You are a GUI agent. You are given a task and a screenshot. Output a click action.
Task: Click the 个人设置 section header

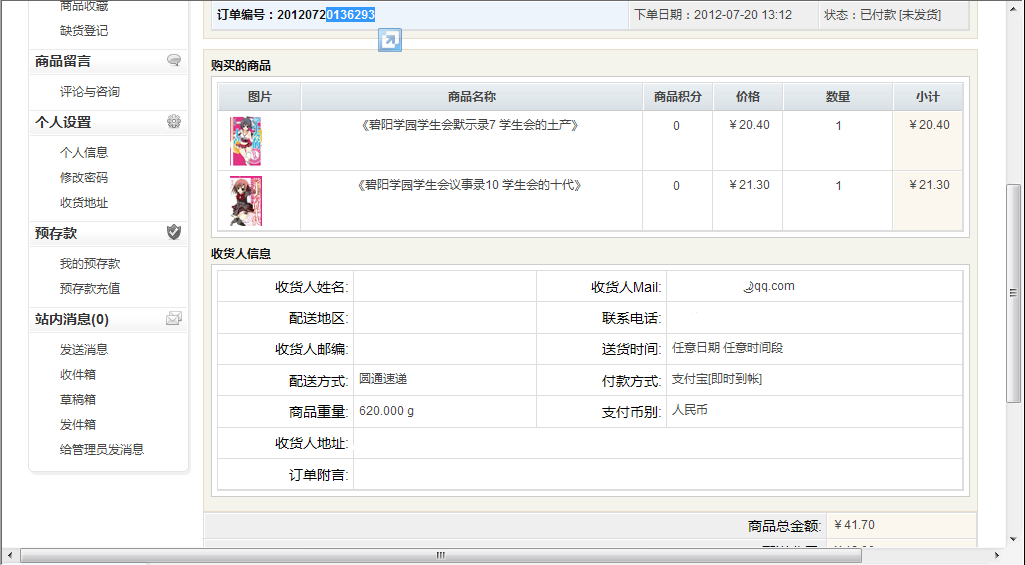[63, 122]
